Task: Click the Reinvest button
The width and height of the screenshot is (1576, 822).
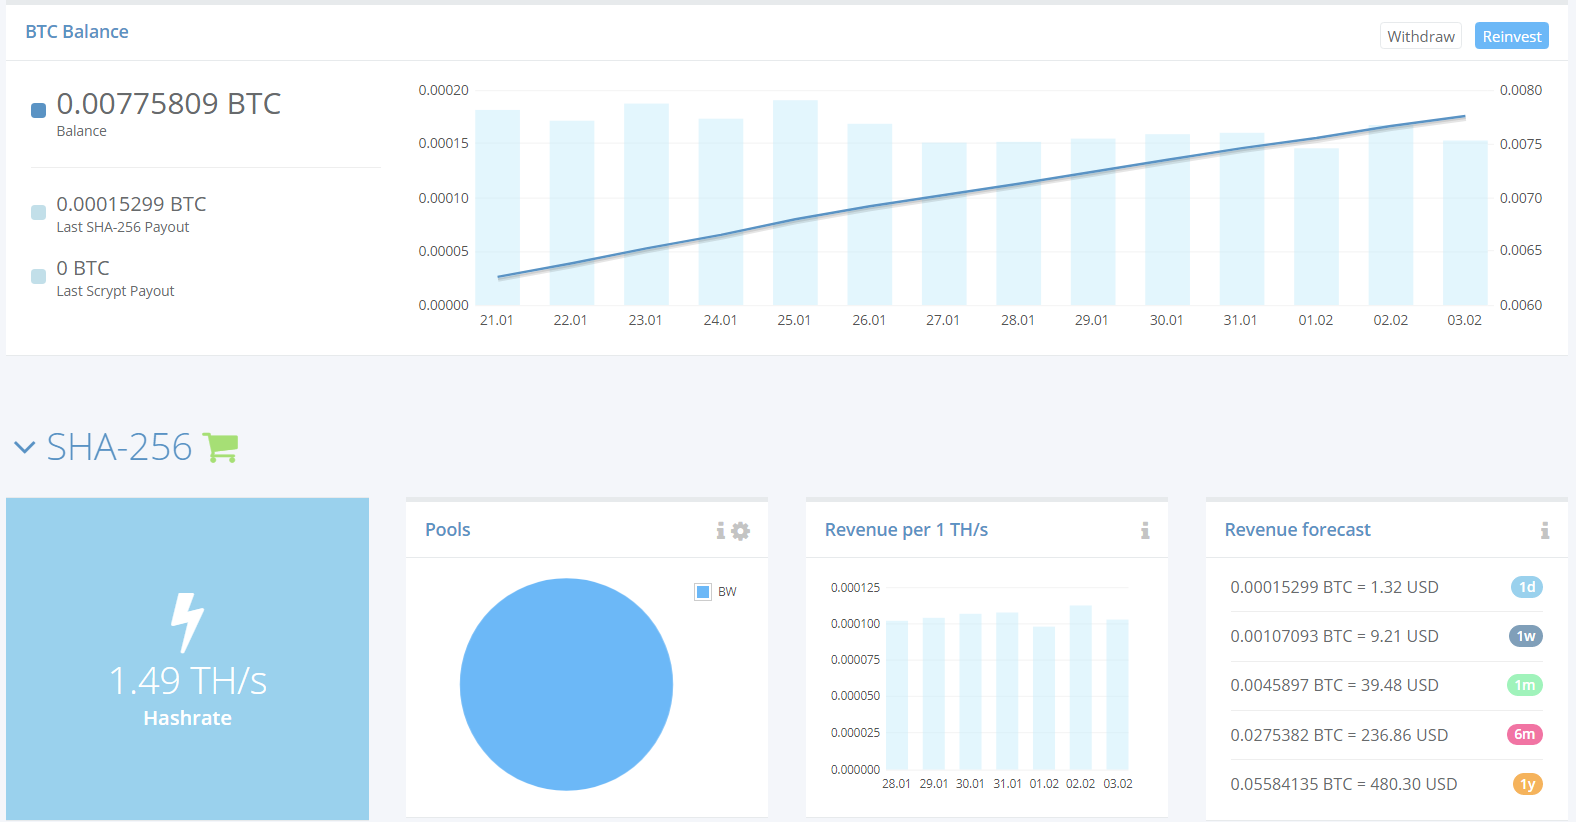Action: (1511, 36)
